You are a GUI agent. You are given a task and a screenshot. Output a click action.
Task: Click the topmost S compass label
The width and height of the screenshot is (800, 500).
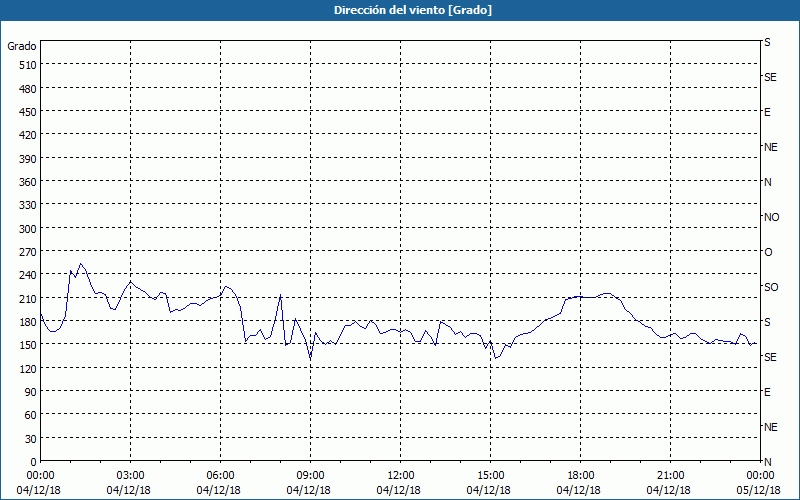coord(767,42)
